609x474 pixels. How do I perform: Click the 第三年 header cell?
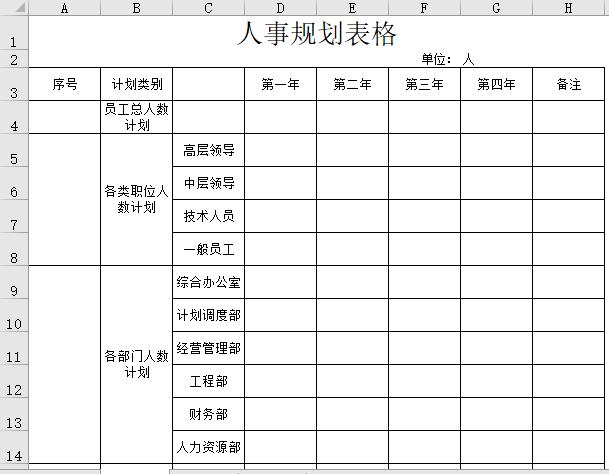(x=424, y=85)
